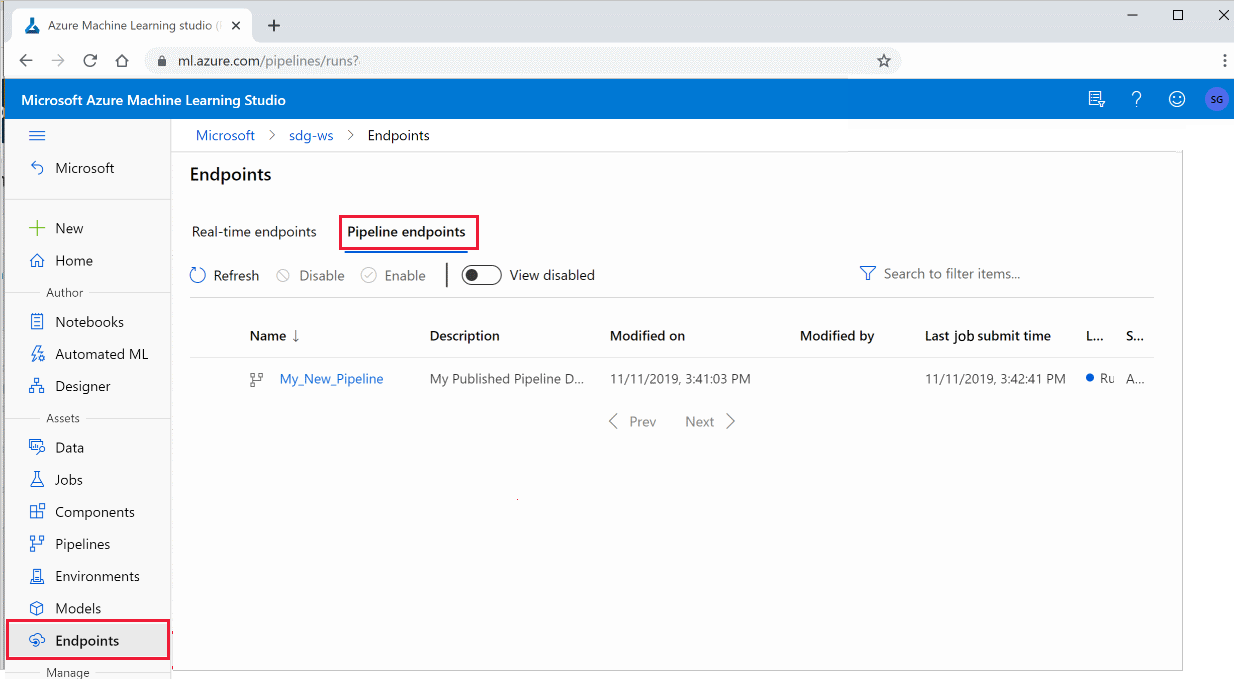Click the hamburger menu icon in sidebar

(37, 136)
